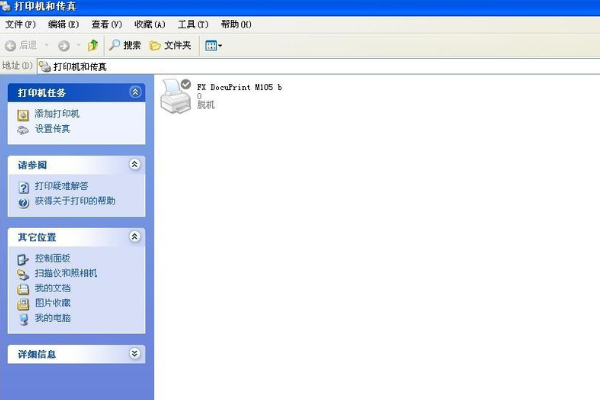This screenshot has height=400, width=600.
Task: Open the 编辑(E) menu
Action: [x=64, y=24]
